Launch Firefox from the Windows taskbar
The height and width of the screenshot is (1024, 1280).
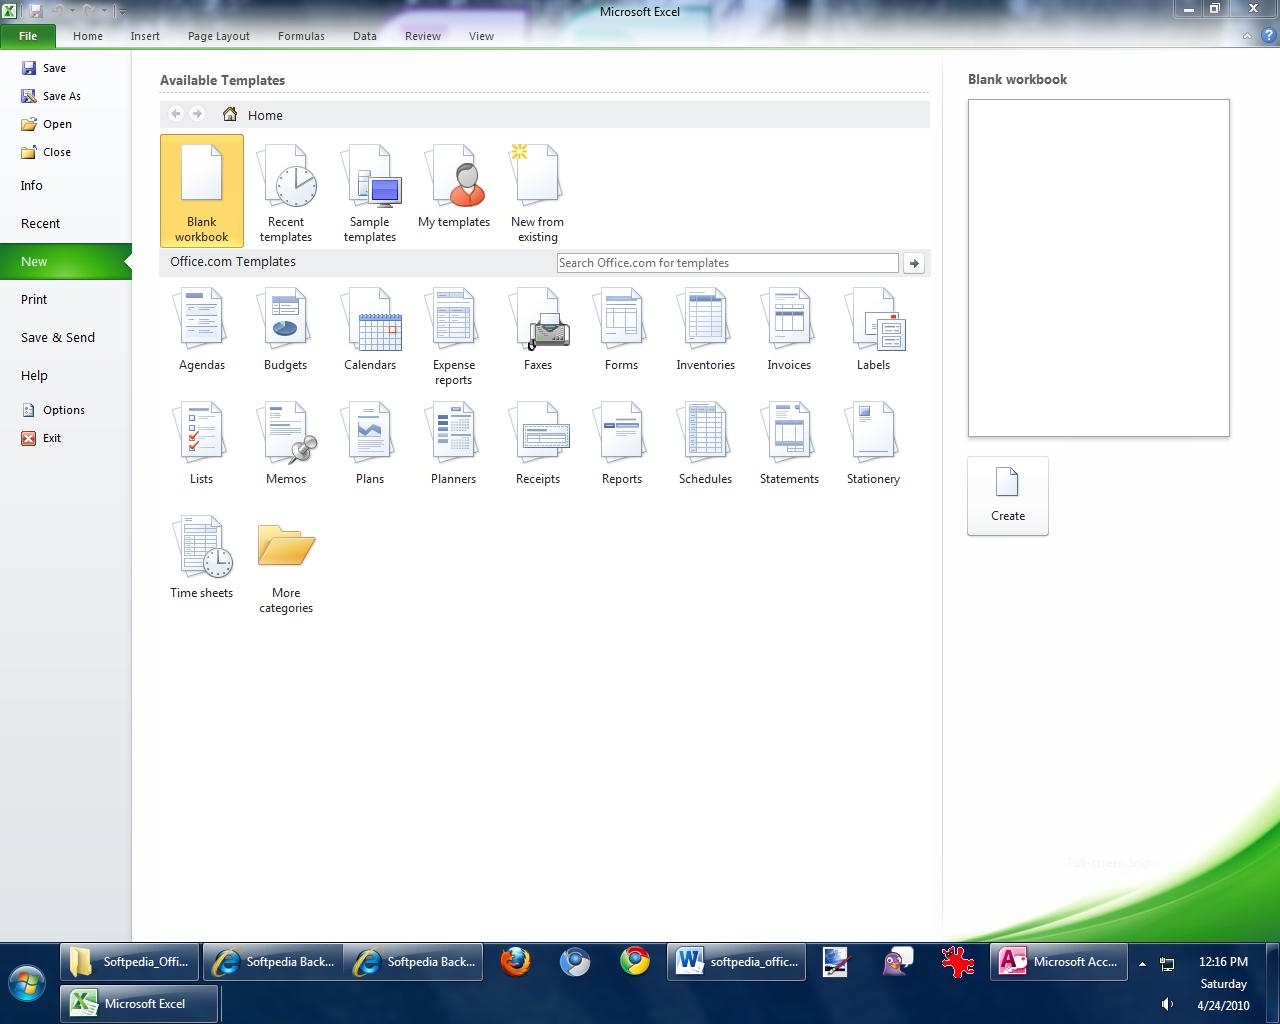[x=515, y=962]
